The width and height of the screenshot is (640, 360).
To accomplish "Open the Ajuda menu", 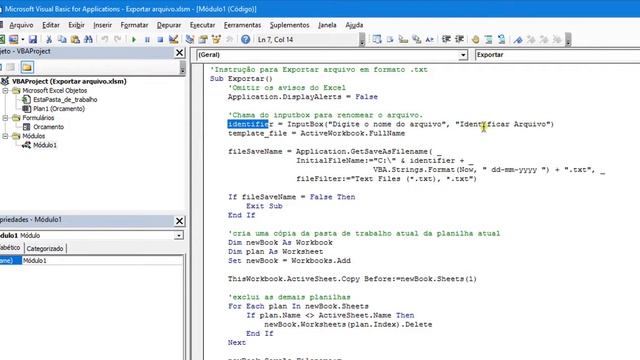I will (x=354, y=25).
